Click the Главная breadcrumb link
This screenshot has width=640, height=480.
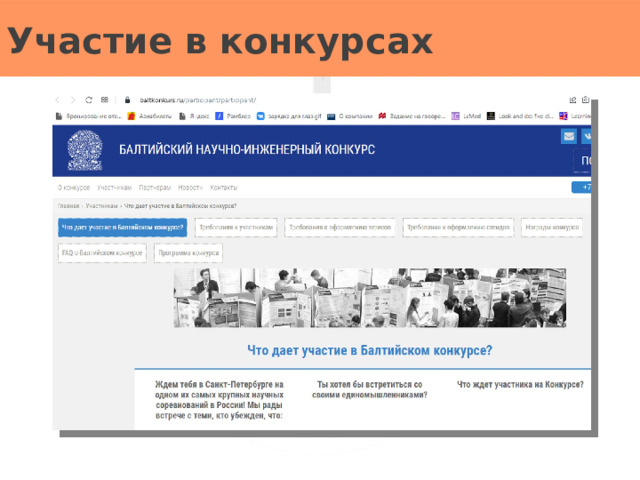tap(68, 206)
